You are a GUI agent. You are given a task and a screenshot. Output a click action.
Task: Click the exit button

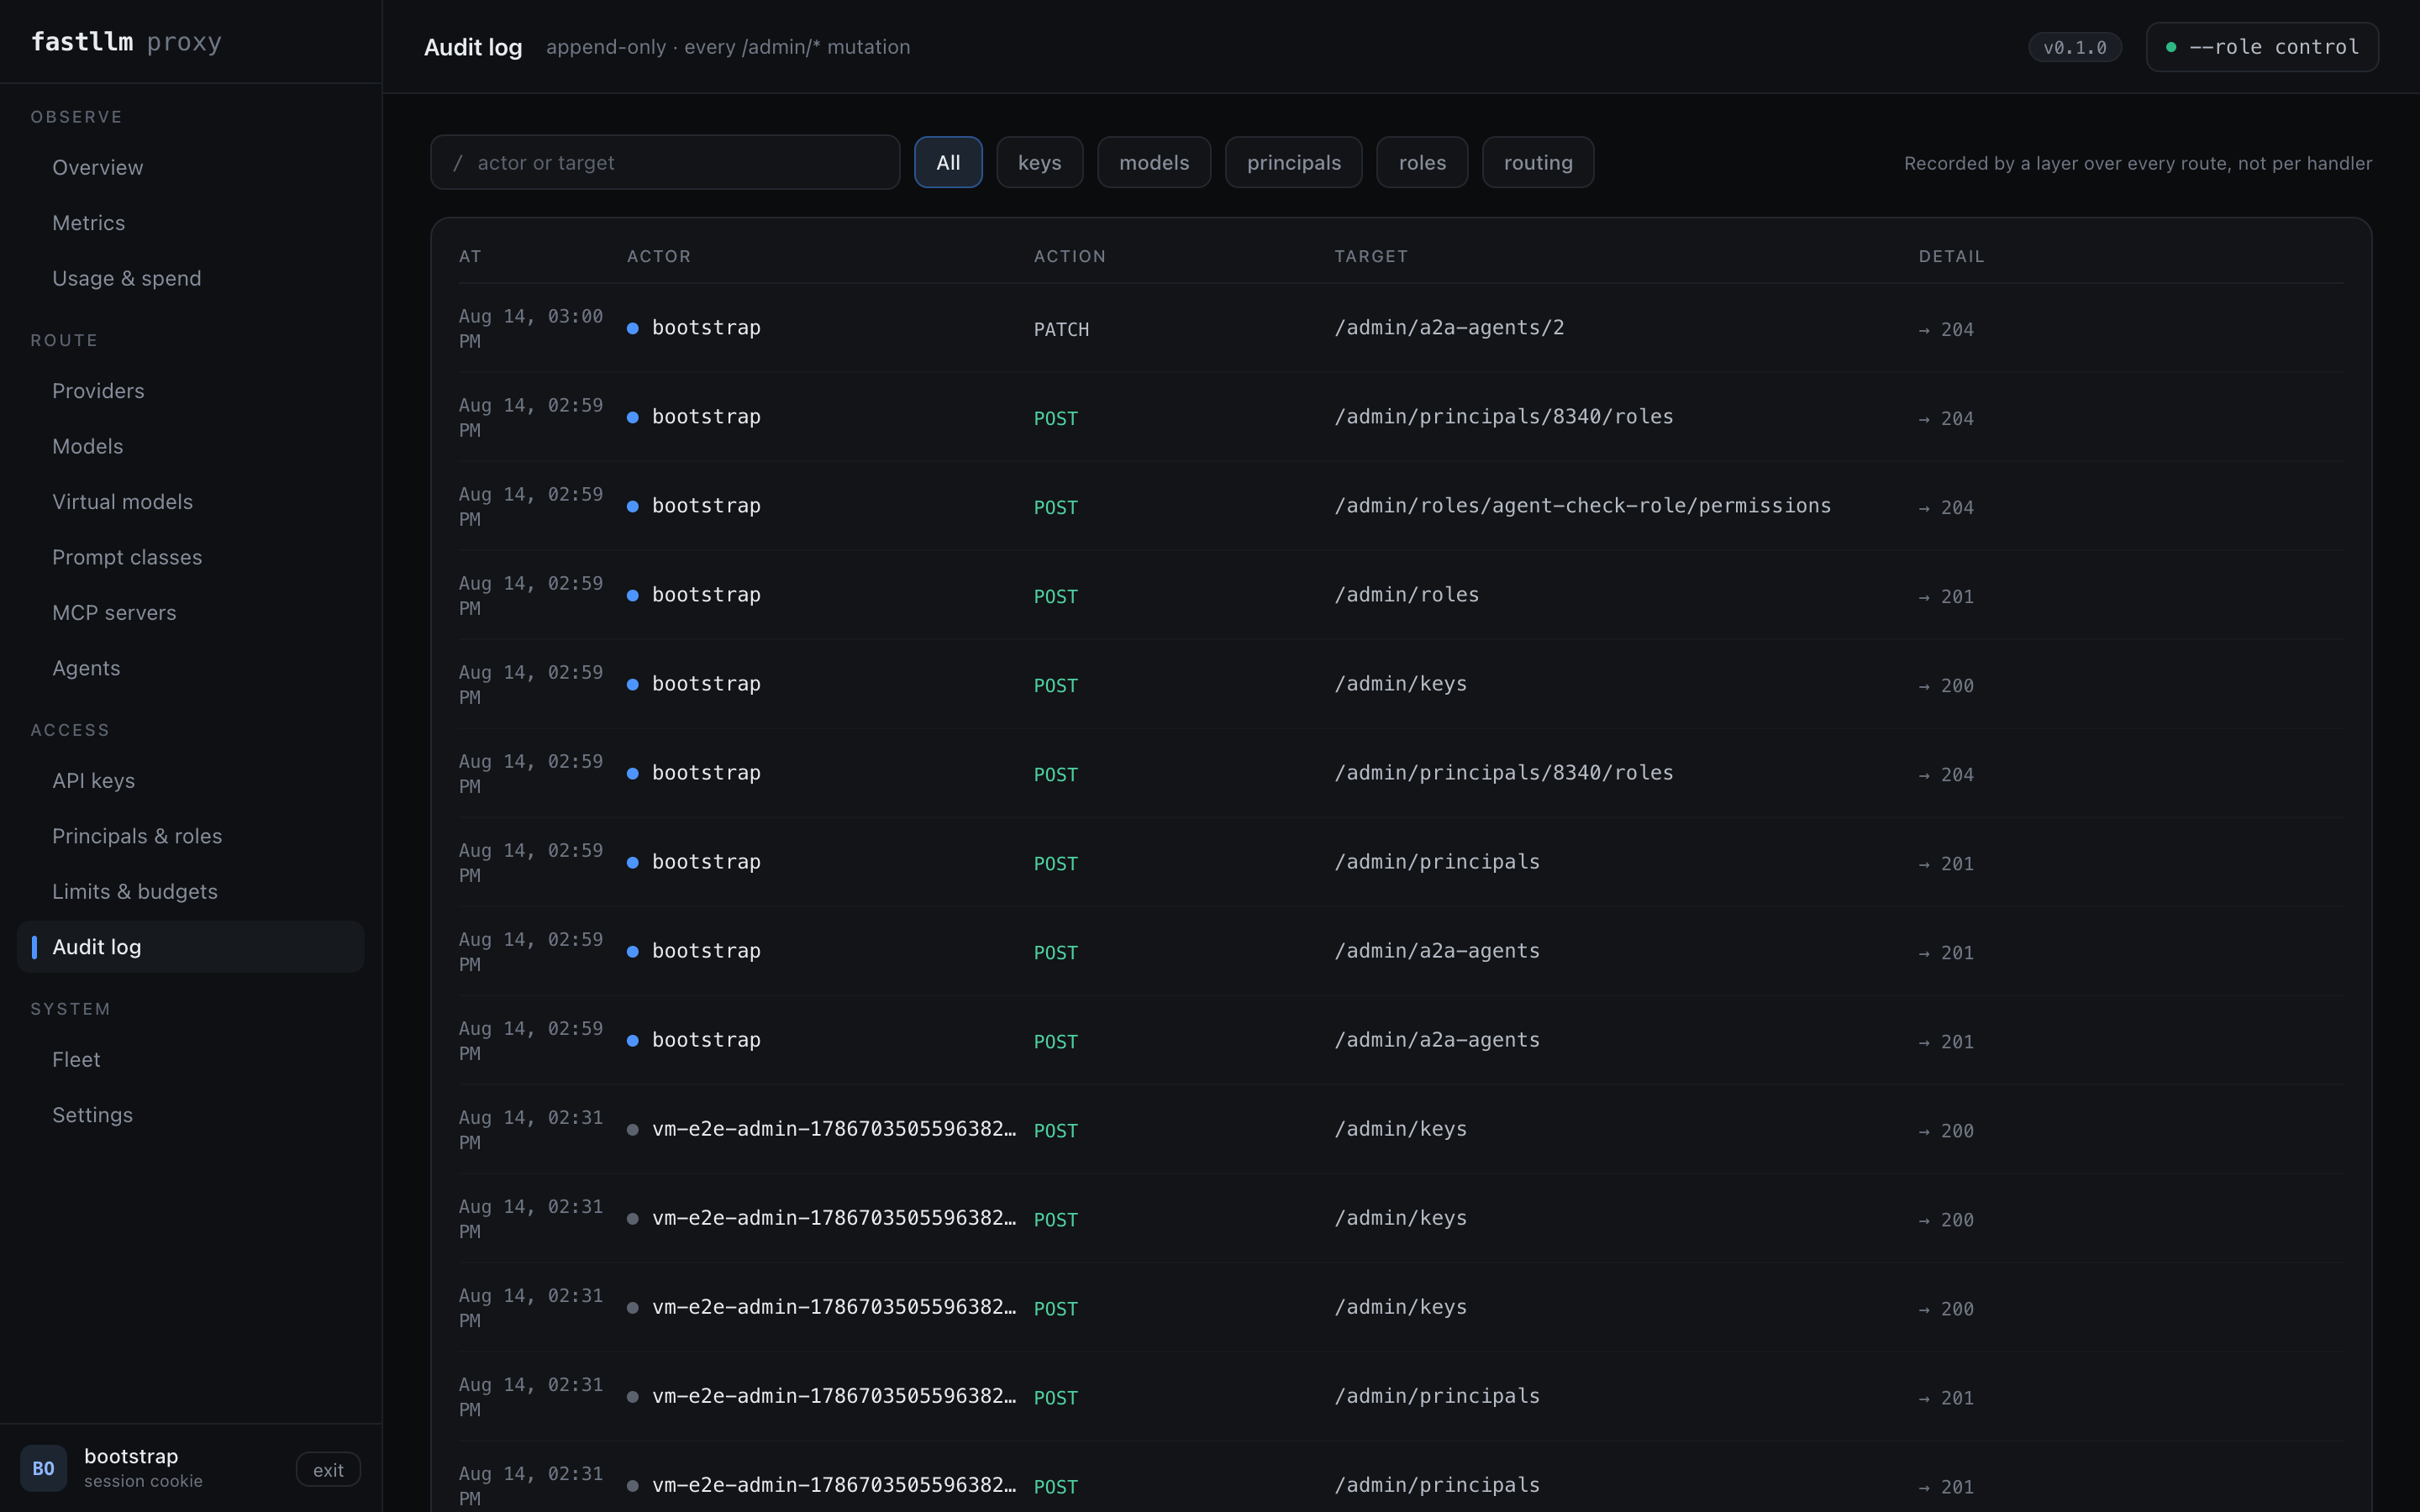click(x=328, y=1470)
